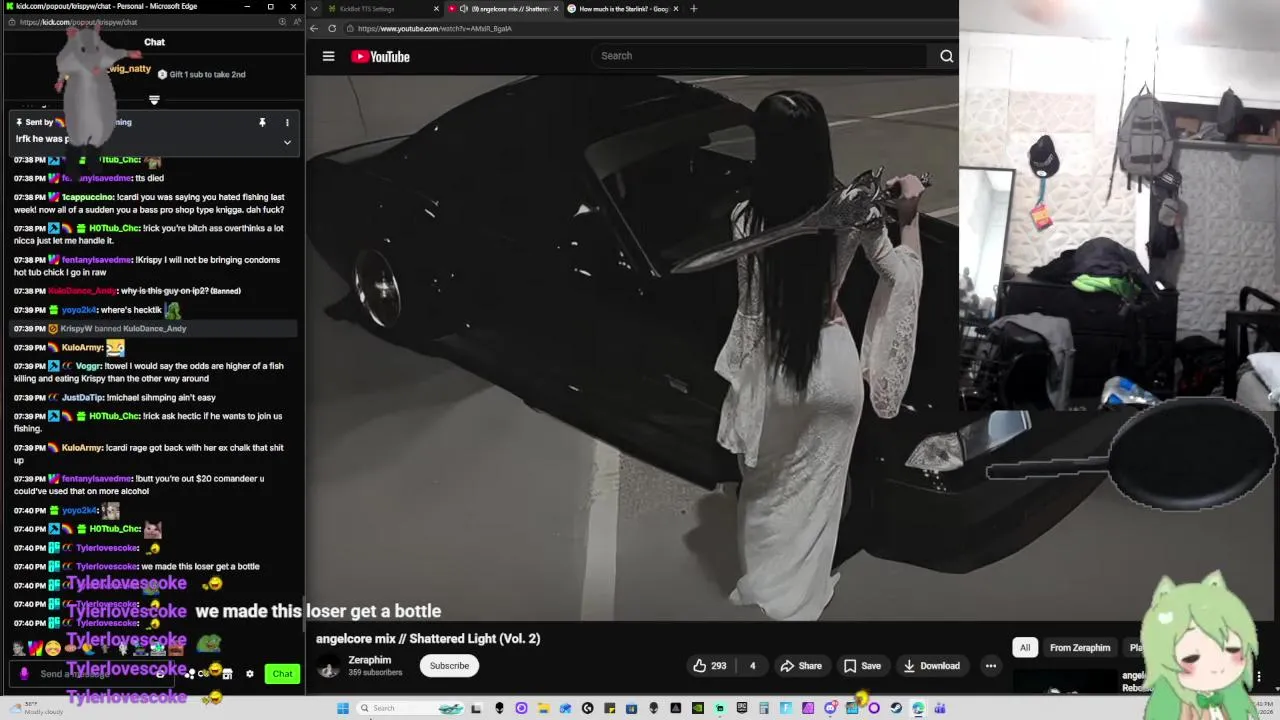The image size is (1280, 720).
Task: Close the Starlink Google tab
Action: [x=676, y=9]
